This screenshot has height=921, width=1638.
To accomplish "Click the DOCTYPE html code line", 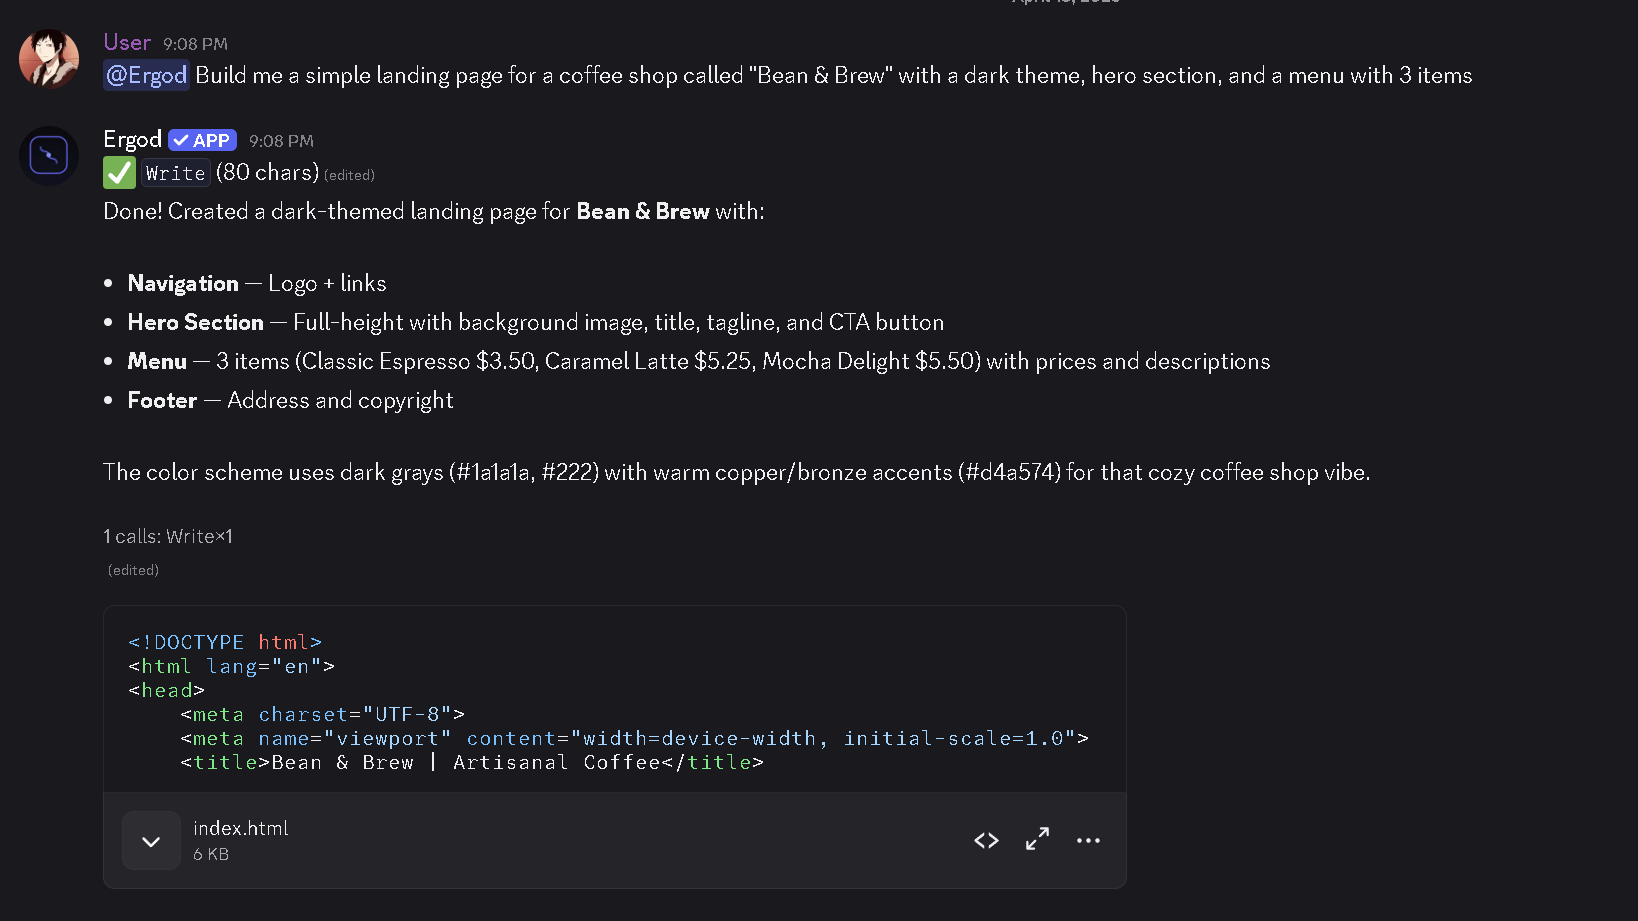I will [225, 642].
